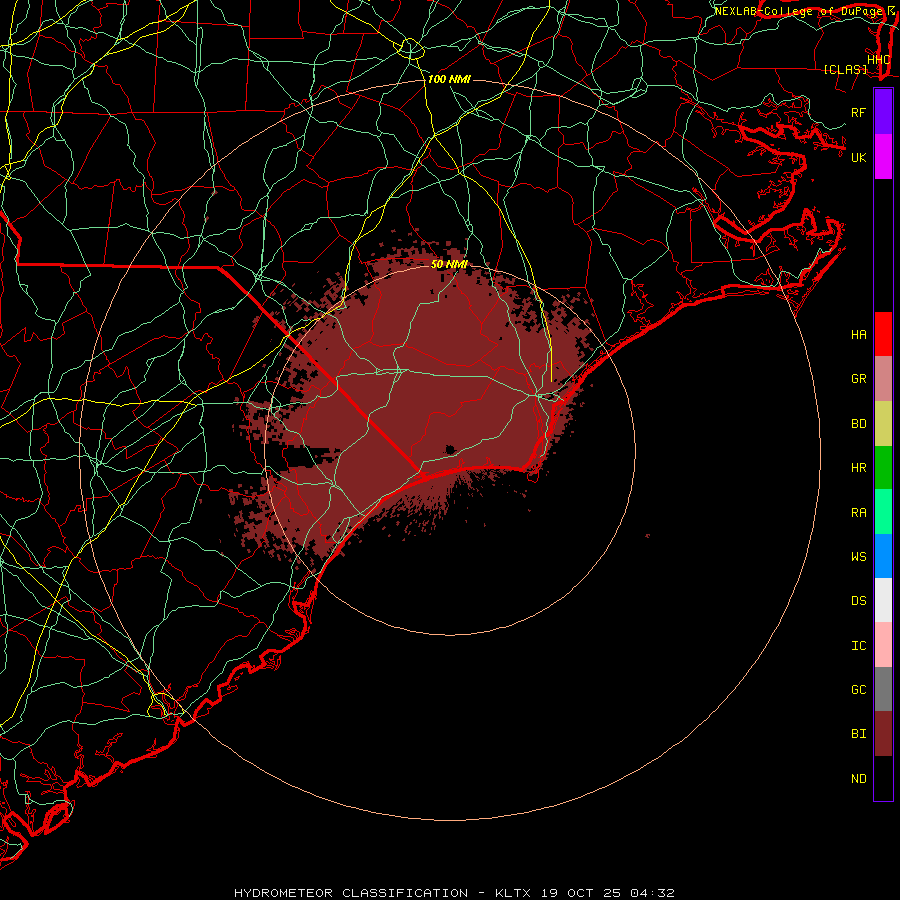Image resolution: width=900 pixels, height=900 pixels.
Task: Click the IC light pink legend swatch
Action: click(883, 645)
